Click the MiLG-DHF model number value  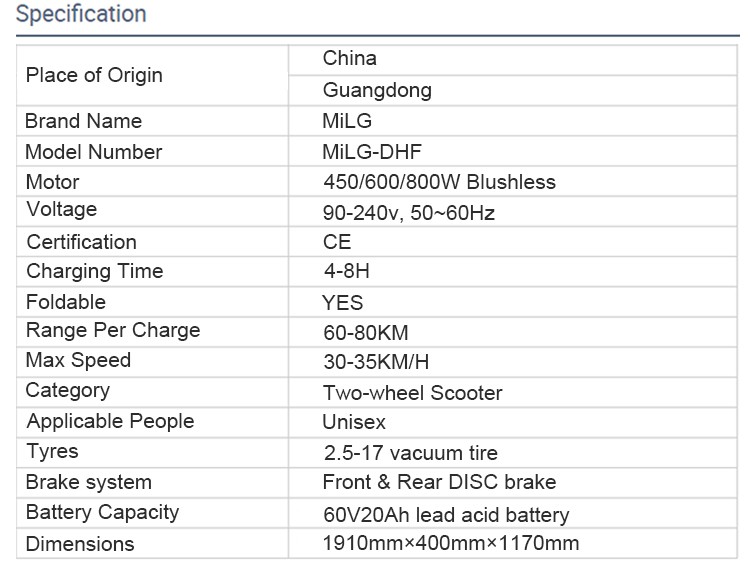pyautogui.click(x=372, y=152)
